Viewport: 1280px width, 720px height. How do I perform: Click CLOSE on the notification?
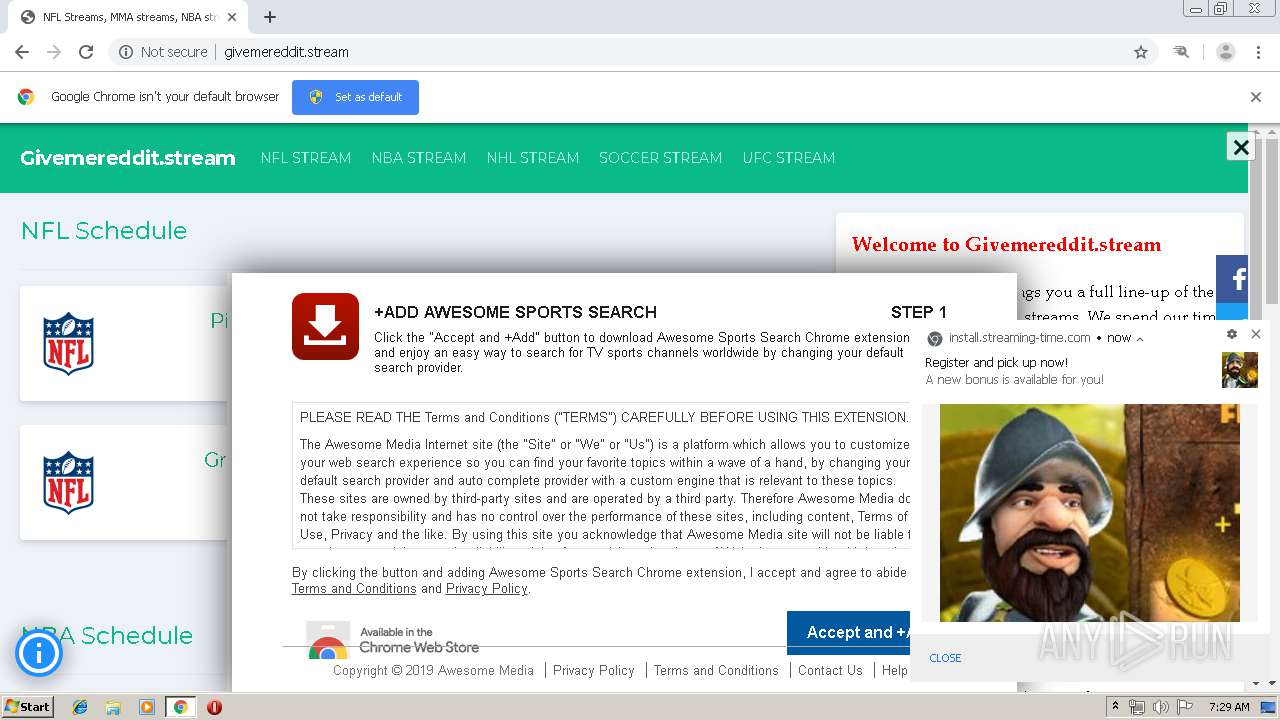pos(945,658)
